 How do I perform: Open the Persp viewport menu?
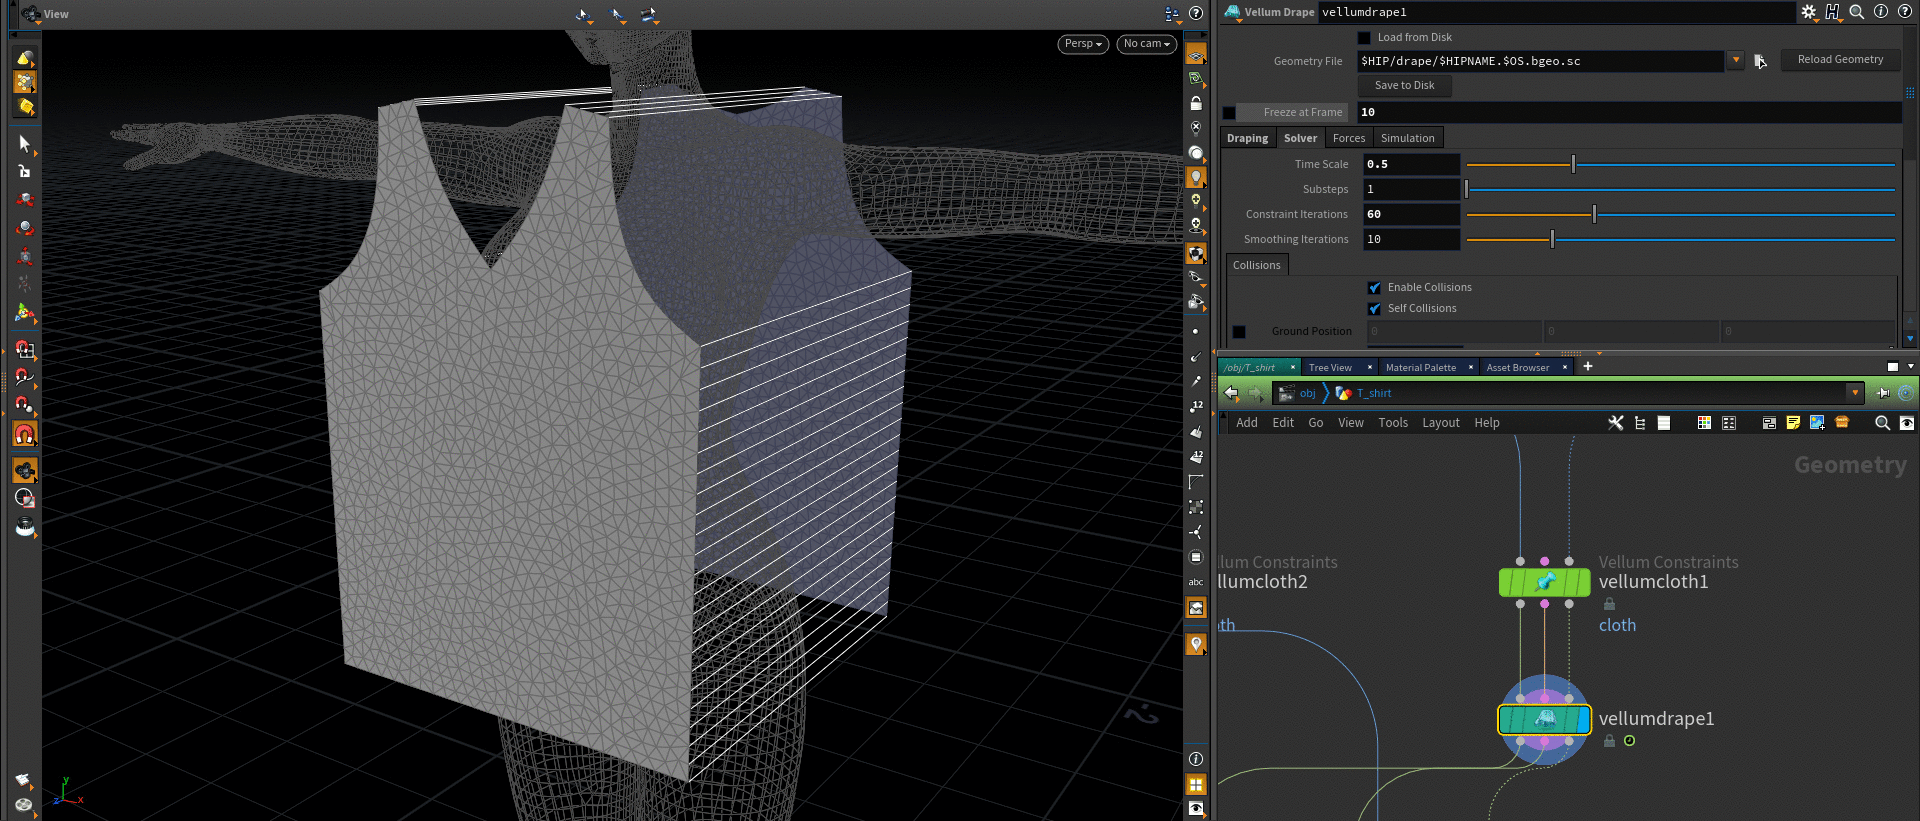1083,44
